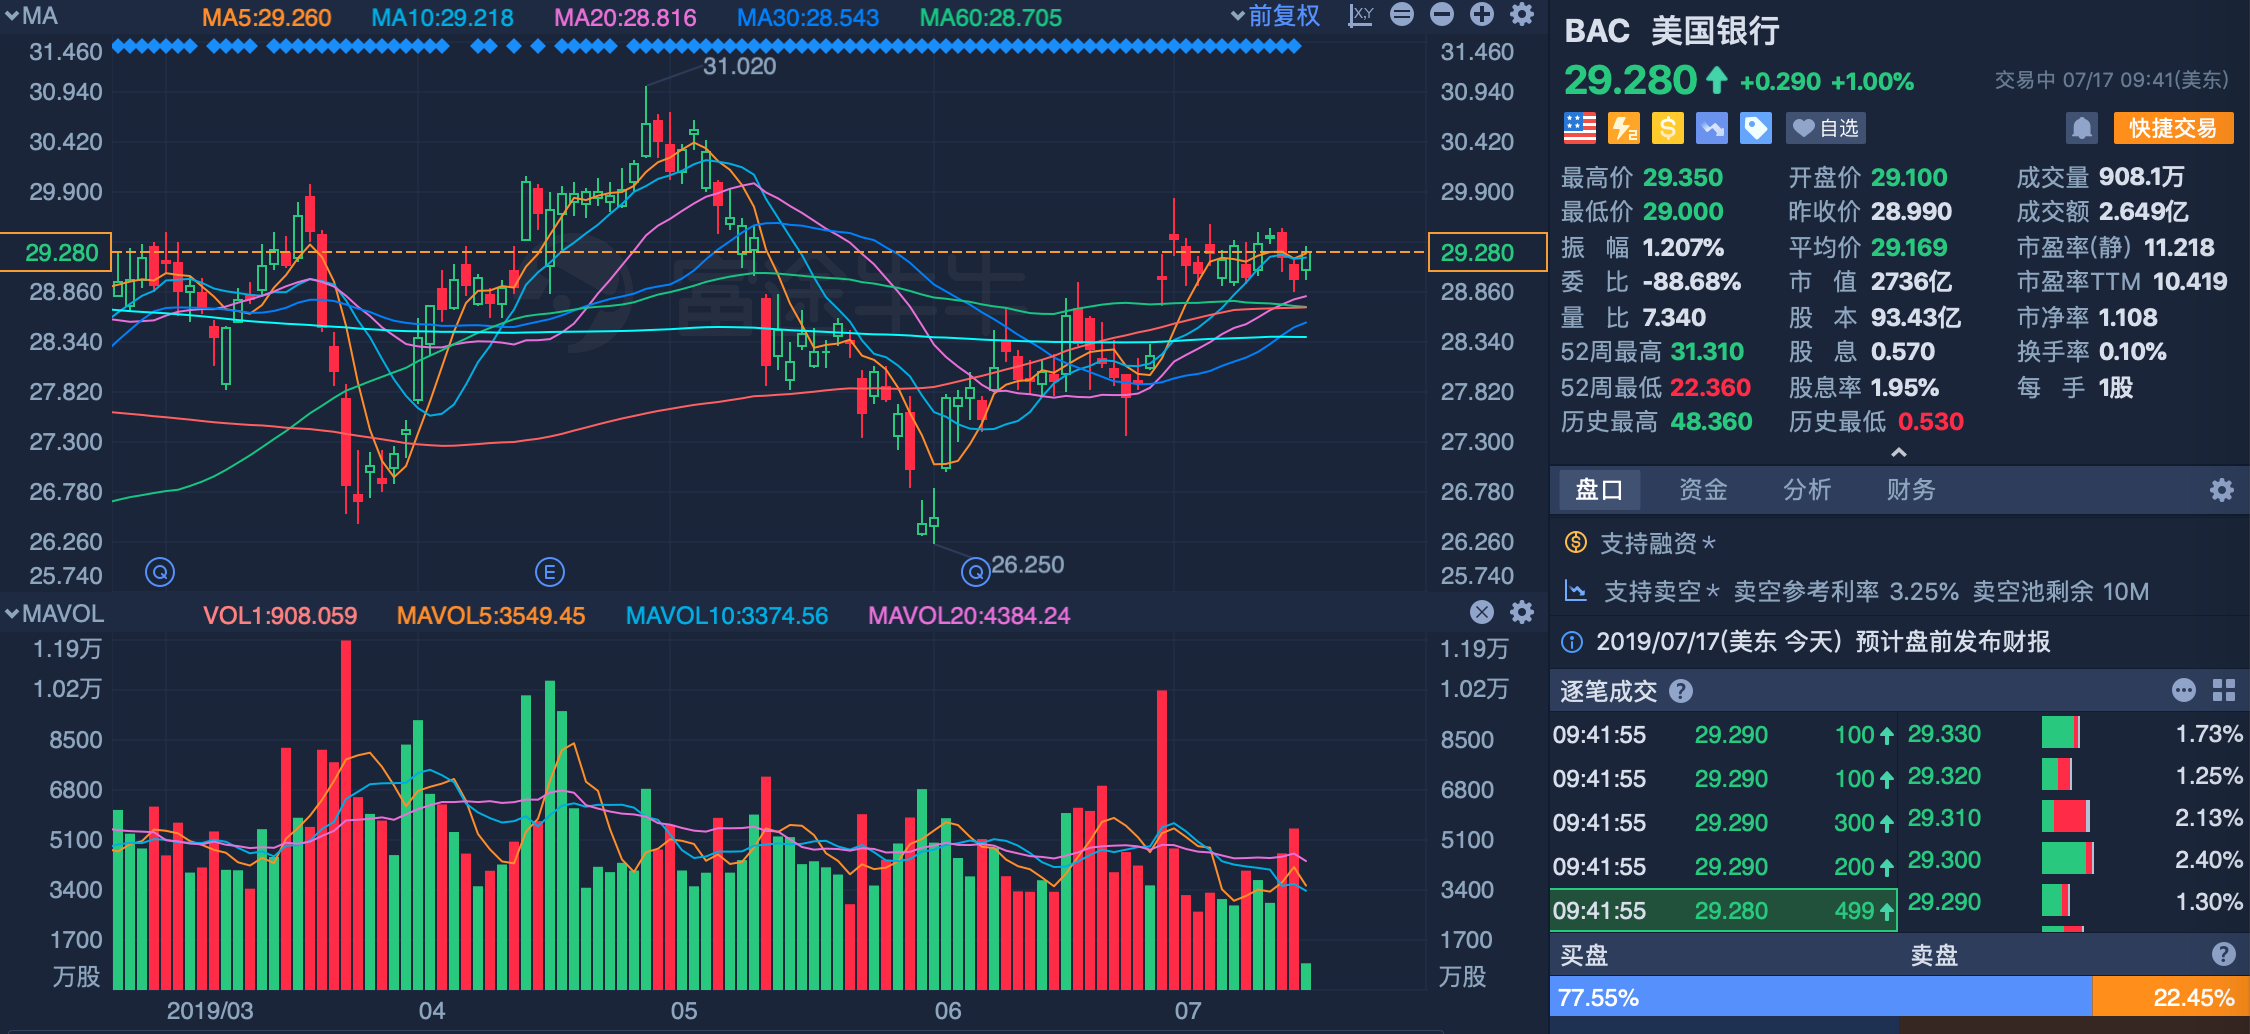Open the 前复权 adjustment dropdown
The width and height of the screenshot is (2250, 1034).
1275,15
